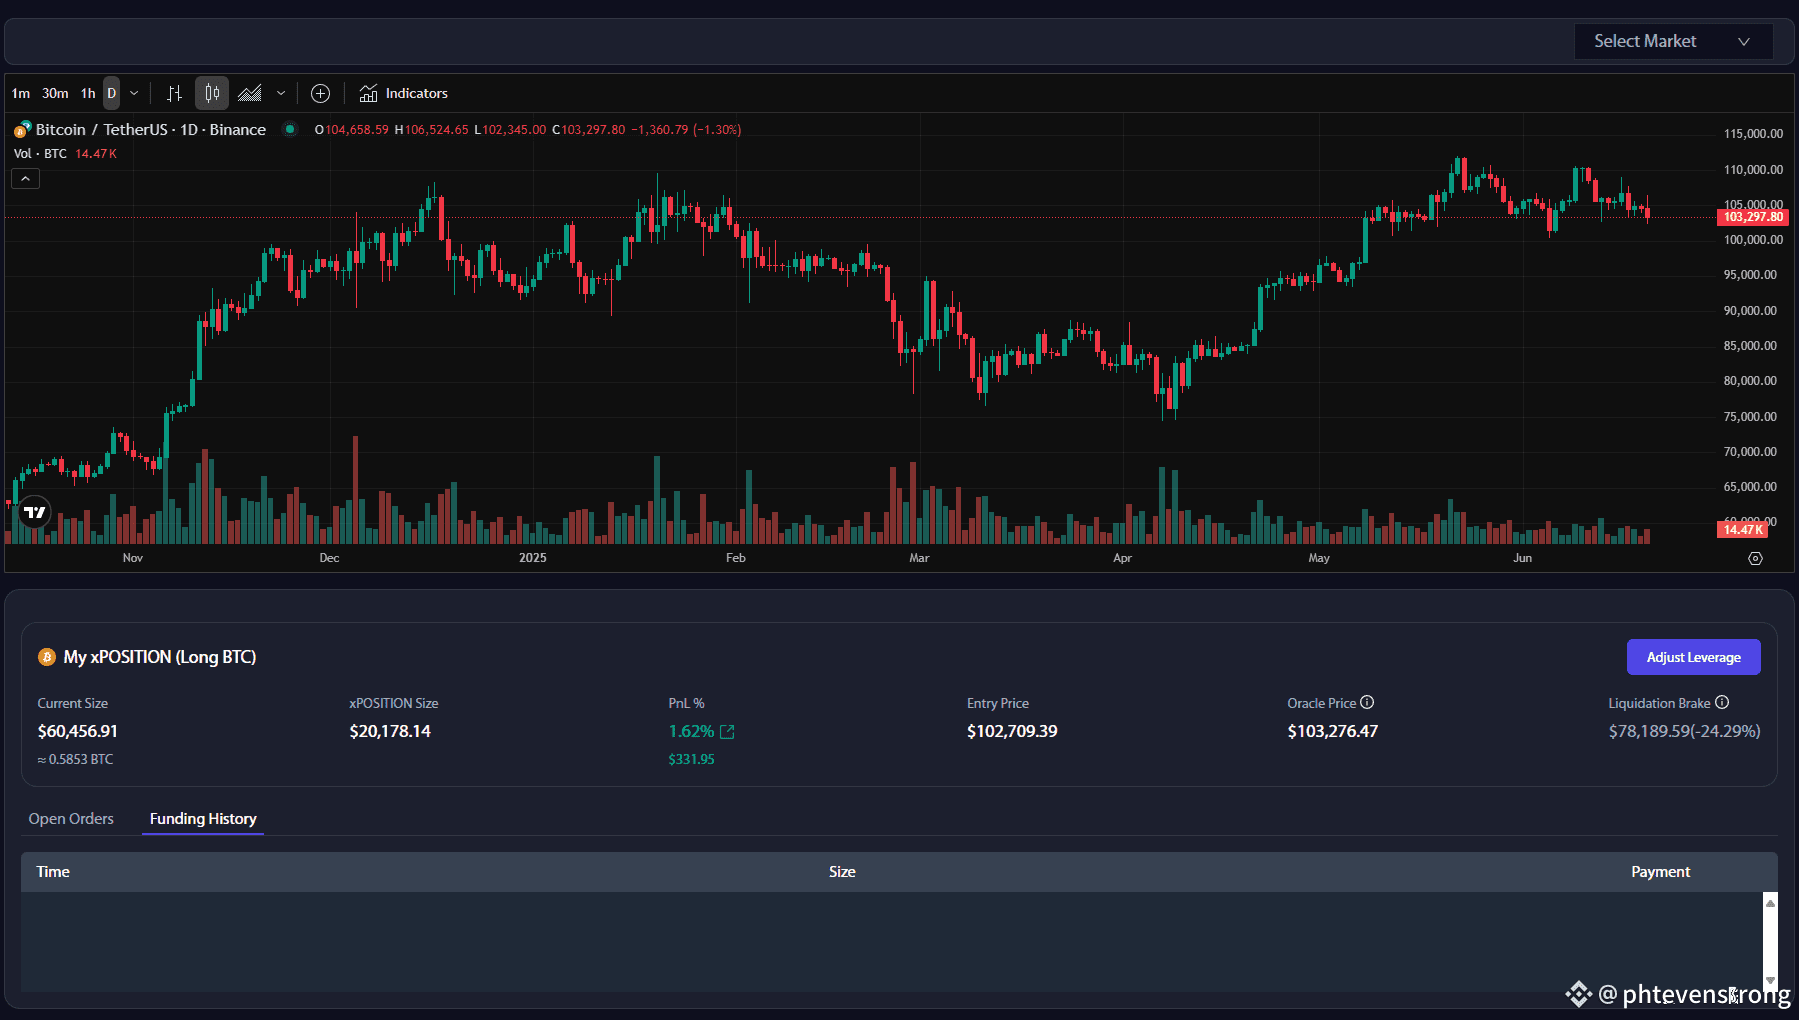Click the TradingView logo on chart
The image size is (1799, 1020).
(35, 512)
